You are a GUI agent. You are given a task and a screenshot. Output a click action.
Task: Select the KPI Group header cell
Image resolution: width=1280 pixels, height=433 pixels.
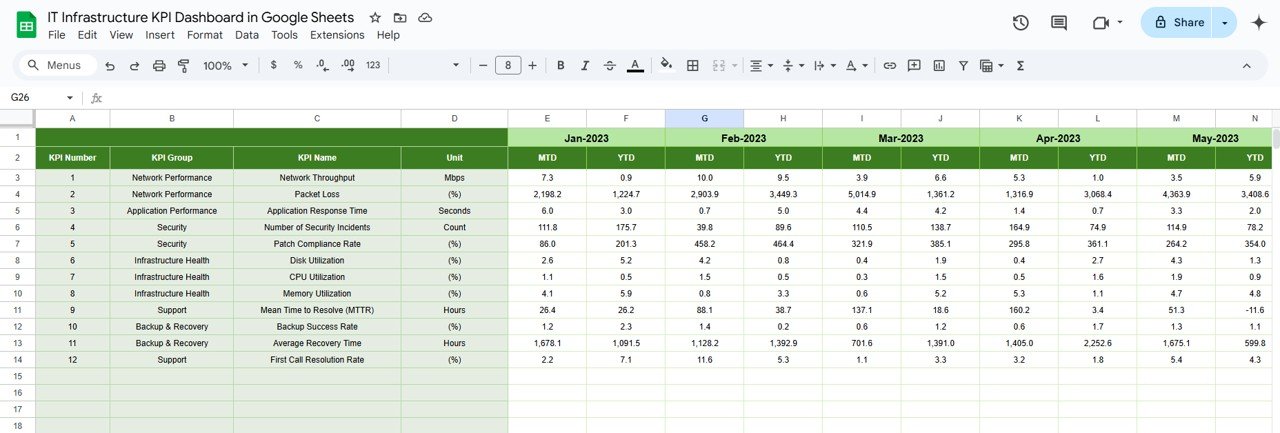[172, 158]
